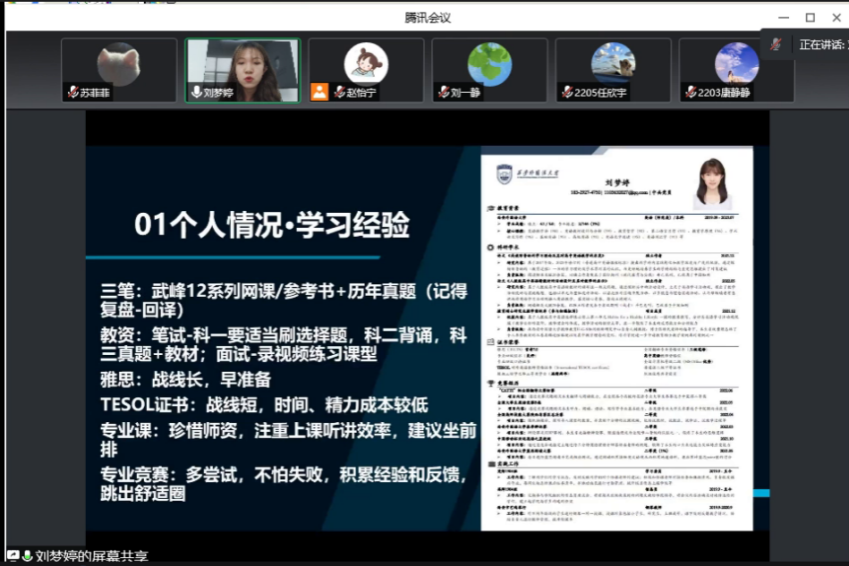This screenshot has height=566, width=849.
Task: Click 刘梦婷's active microphone icon
Action: (x=196, y=92)
